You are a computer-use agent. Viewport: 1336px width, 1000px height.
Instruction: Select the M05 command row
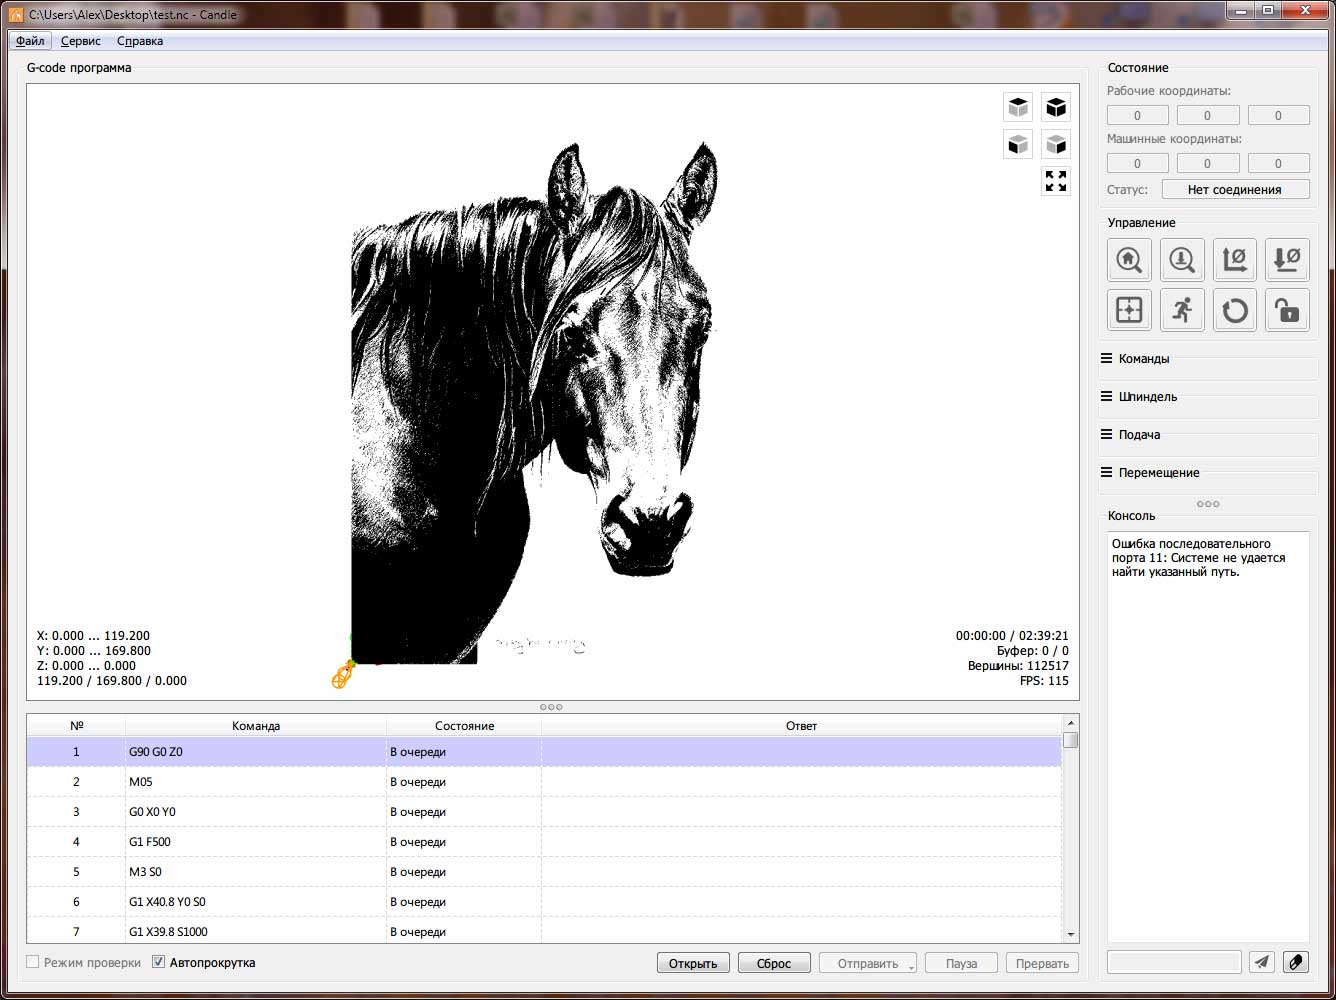coord(544,782)
